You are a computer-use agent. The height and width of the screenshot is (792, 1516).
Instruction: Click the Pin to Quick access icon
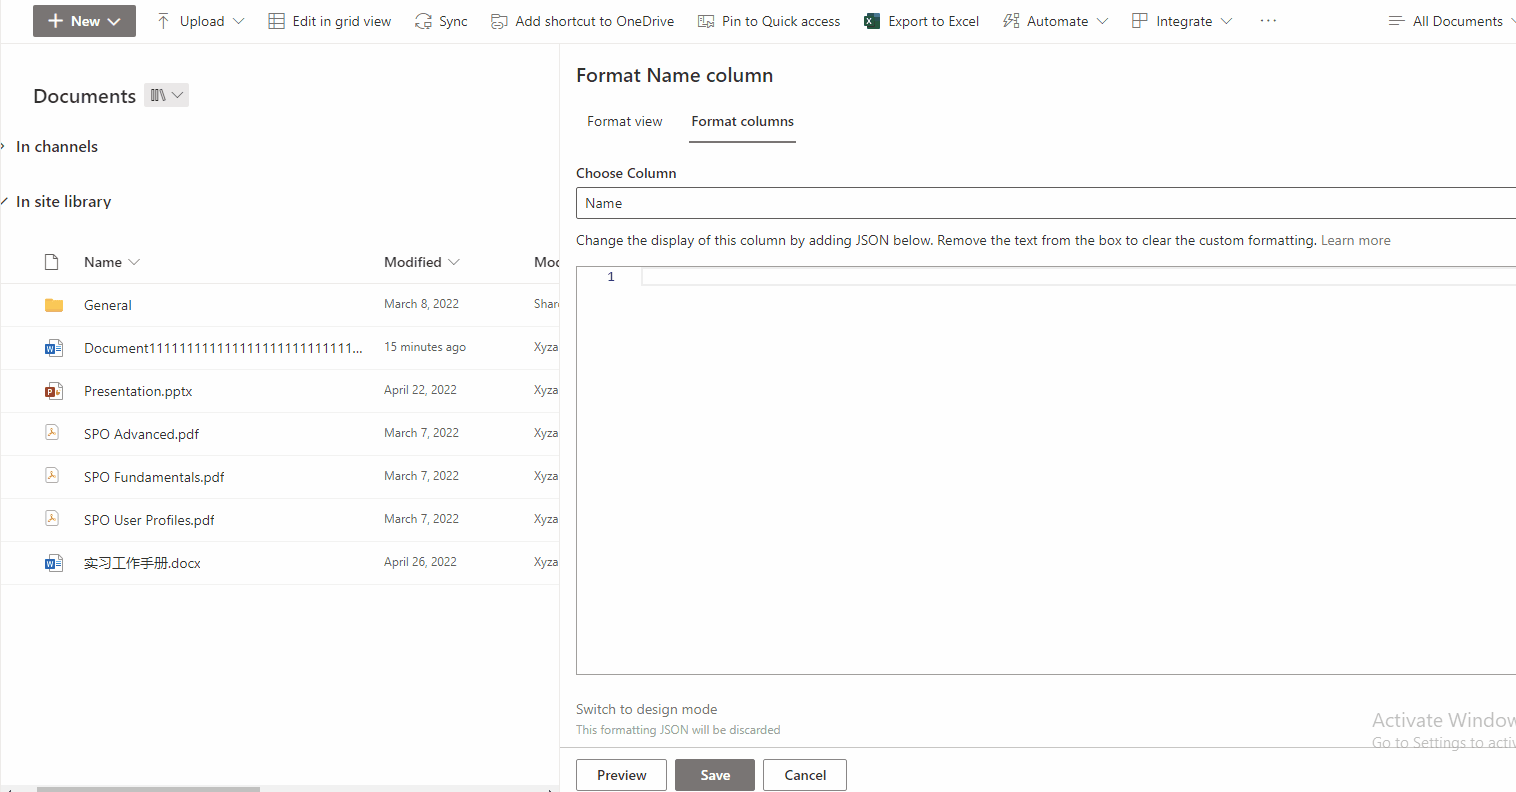706,21
